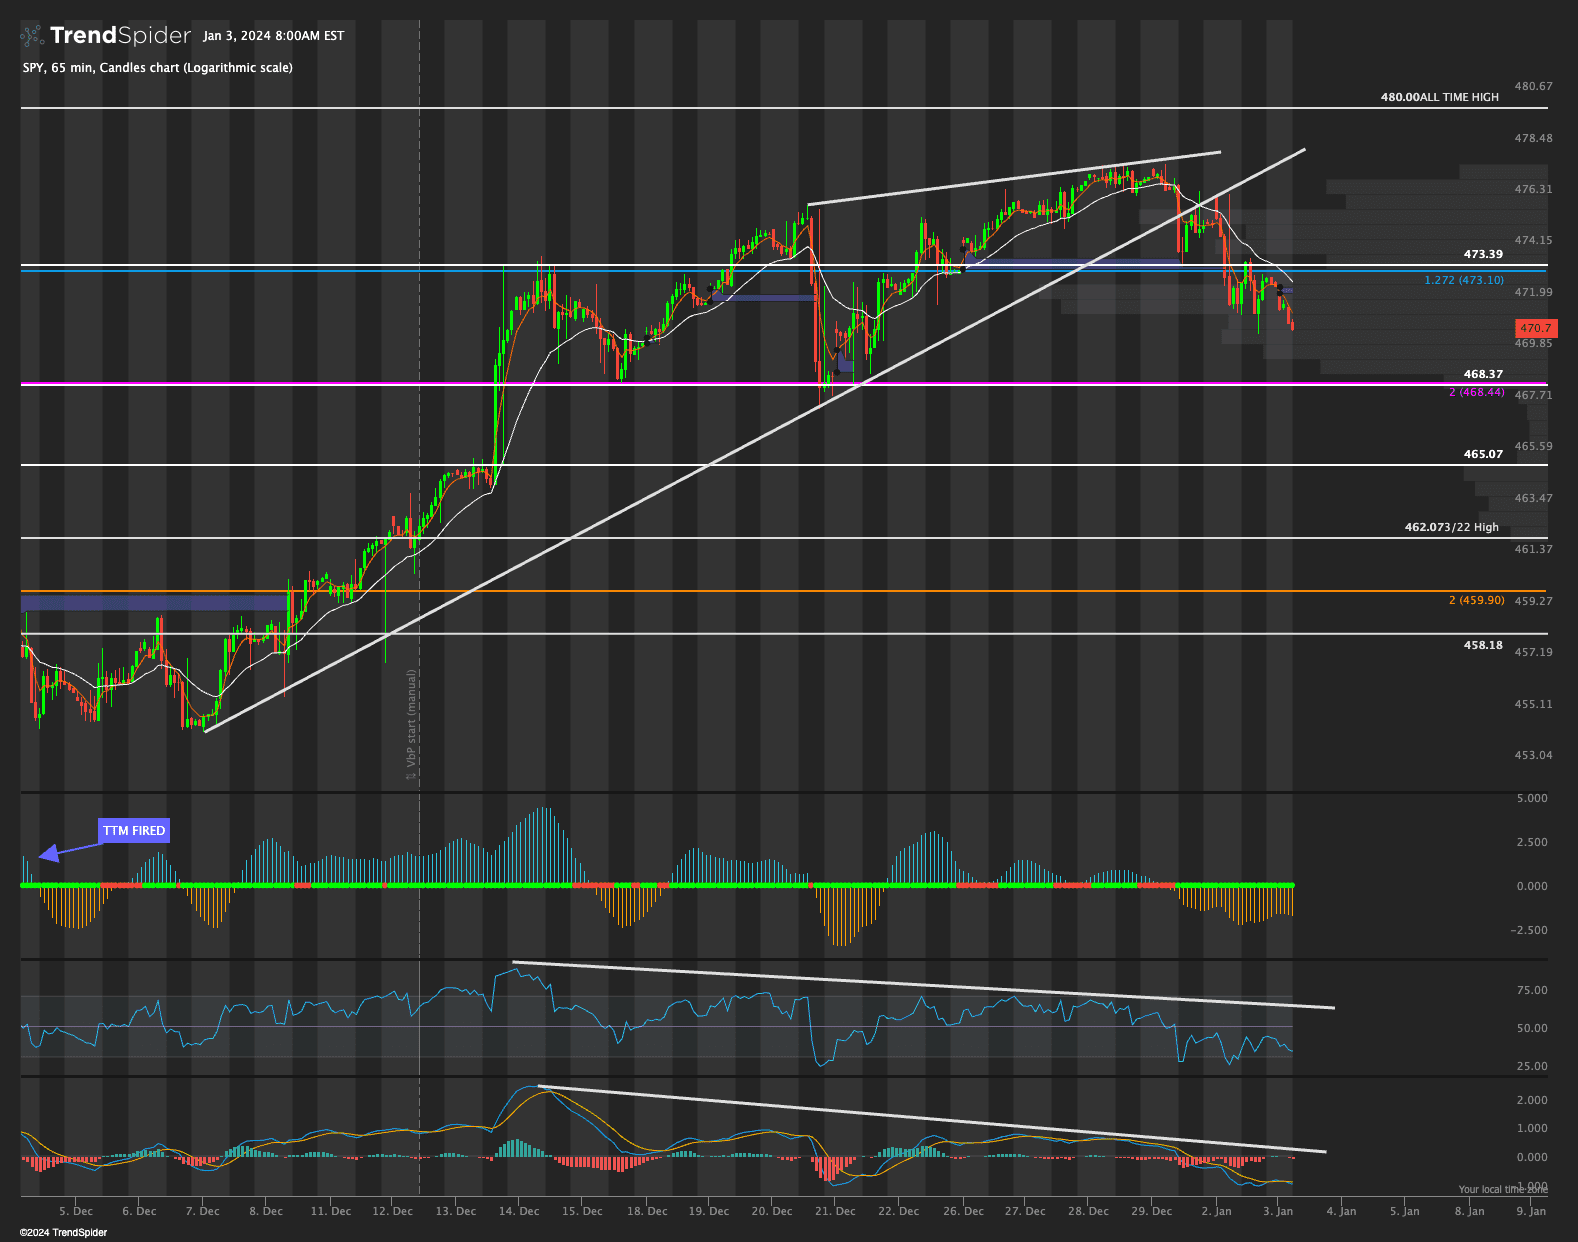This screenshot has height=1242, width=1578.
Task: Select the magenta 2 (468.44) Fibonacci label
Action: click(x=1475, y=392)
